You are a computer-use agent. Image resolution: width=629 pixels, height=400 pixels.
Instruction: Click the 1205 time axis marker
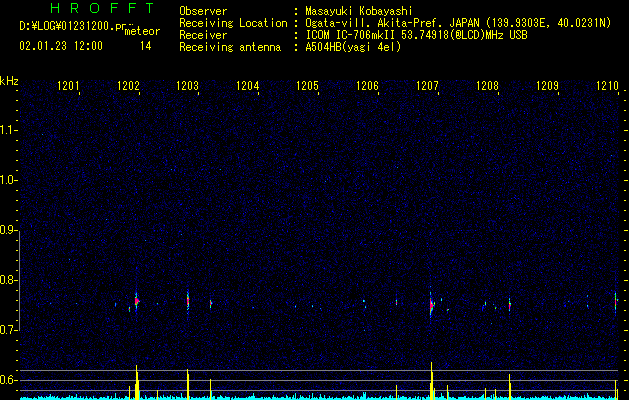tap(307, 86)
